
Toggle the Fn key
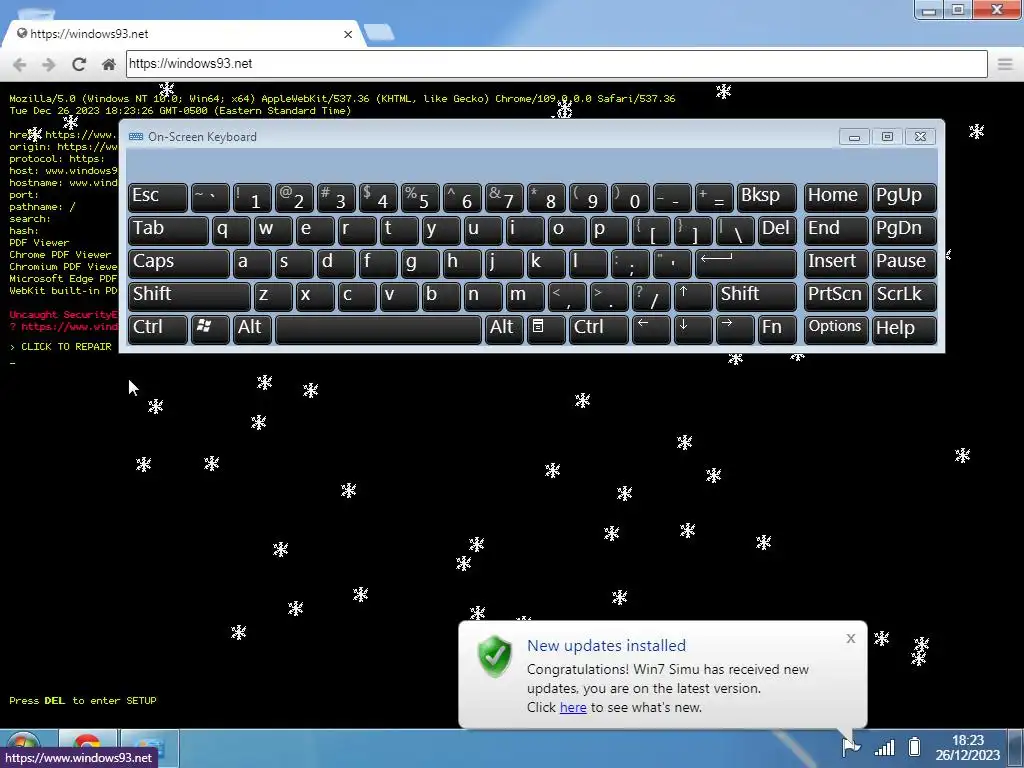coord(777,328)
